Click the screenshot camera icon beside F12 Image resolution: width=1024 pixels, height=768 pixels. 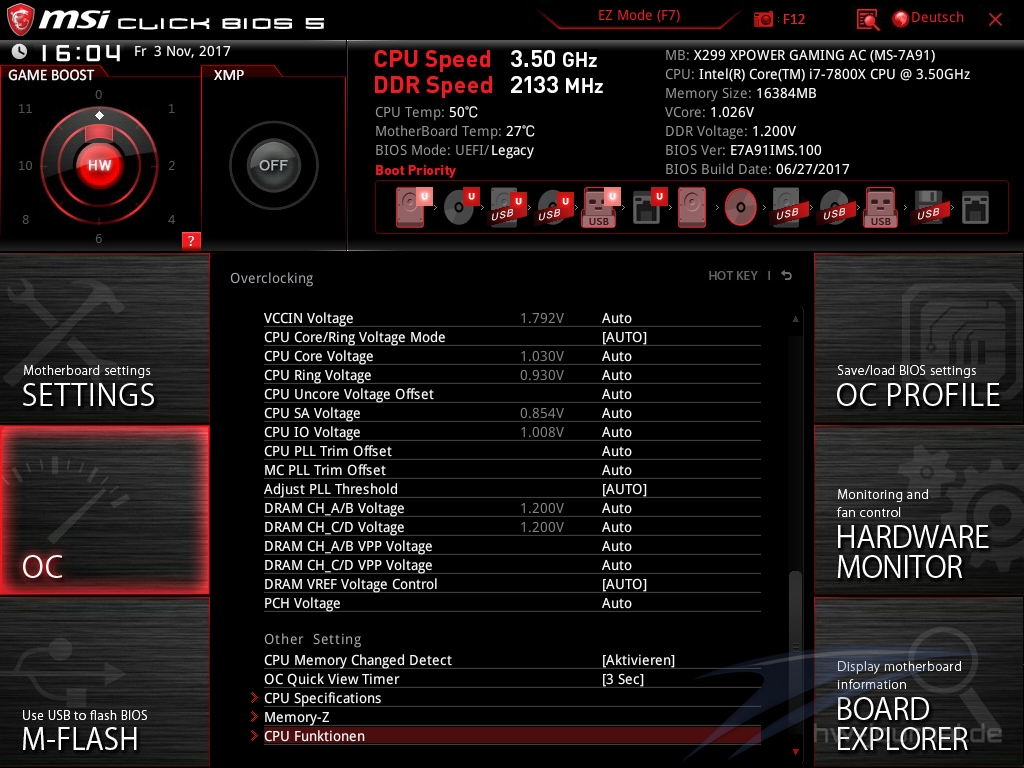(763, 20)
